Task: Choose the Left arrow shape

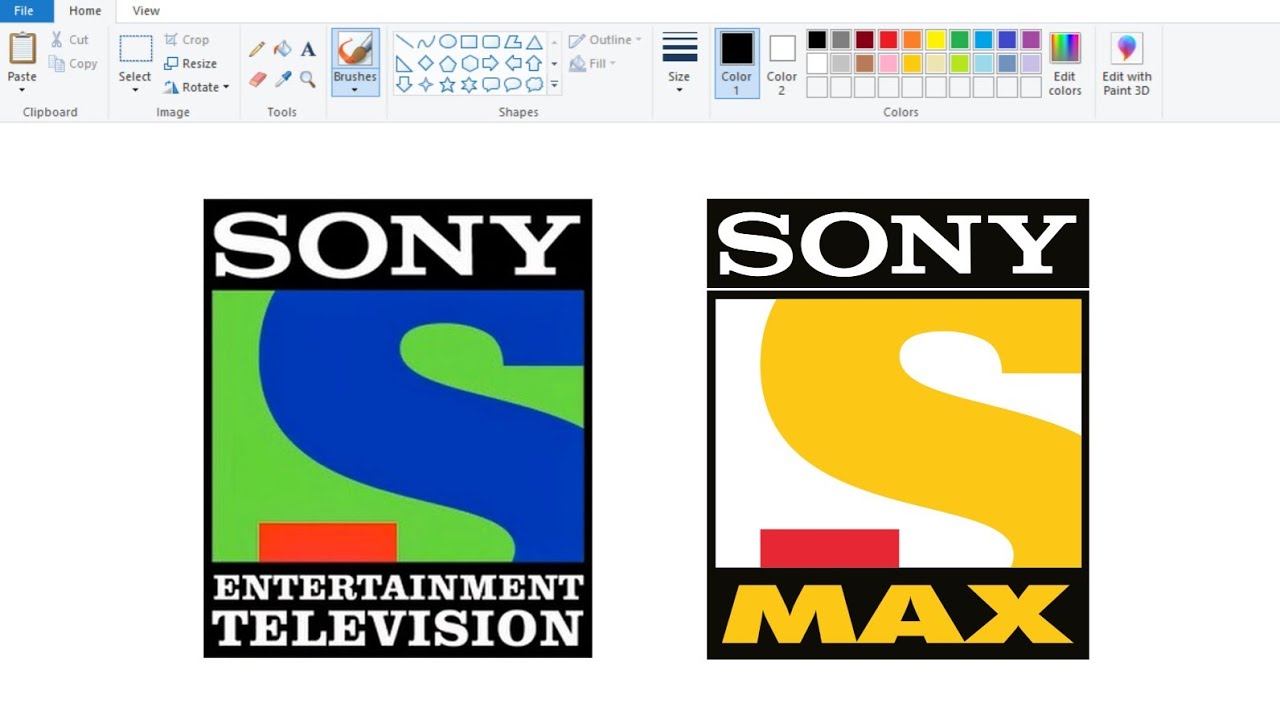Action: [x=513, y=63]
